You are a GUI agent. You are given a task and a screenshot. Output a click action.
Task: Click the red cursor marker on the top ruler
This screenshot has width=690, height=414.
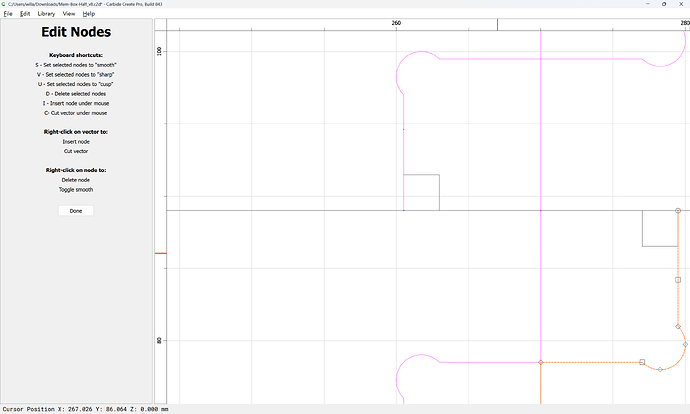click(497, 25)
